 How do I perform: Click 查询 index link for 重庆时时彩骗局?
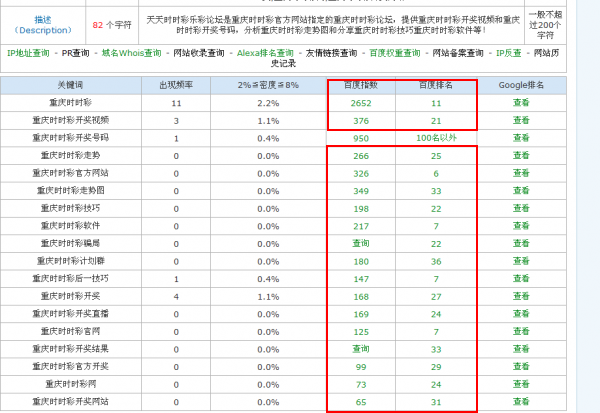pyautogui.click(x=361, y=243)
